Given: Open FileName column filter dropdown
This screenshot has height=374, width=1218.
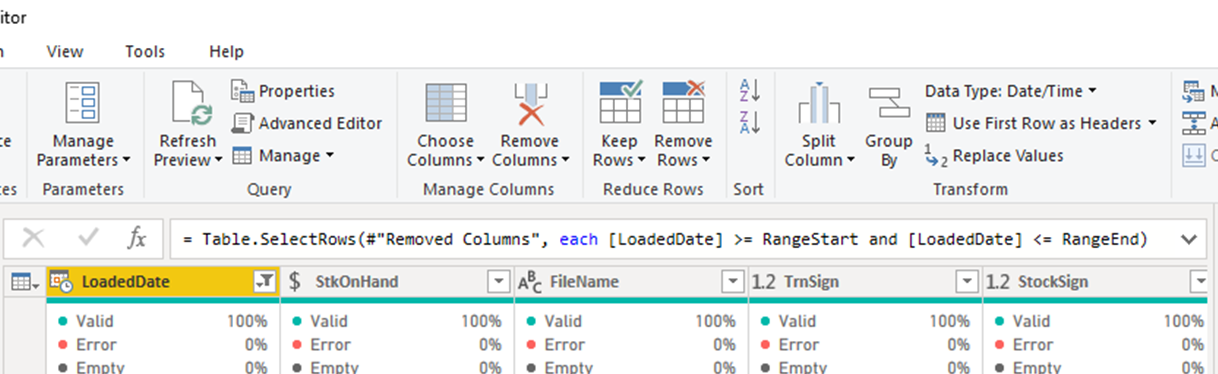Looking at the screenshot, I should (733, 283).
